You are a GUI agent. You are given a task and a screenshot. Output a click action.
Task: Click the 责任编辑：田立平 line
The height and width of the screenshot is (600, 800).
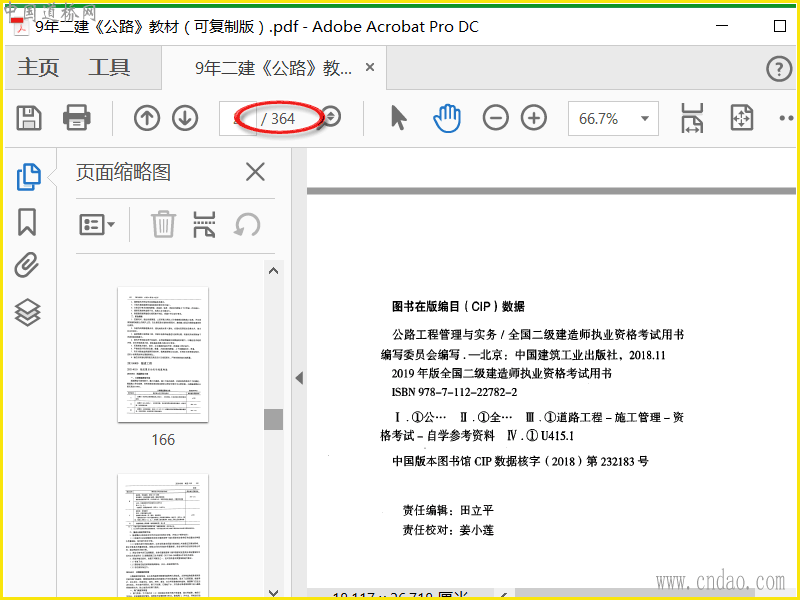[x=448, y=510]
